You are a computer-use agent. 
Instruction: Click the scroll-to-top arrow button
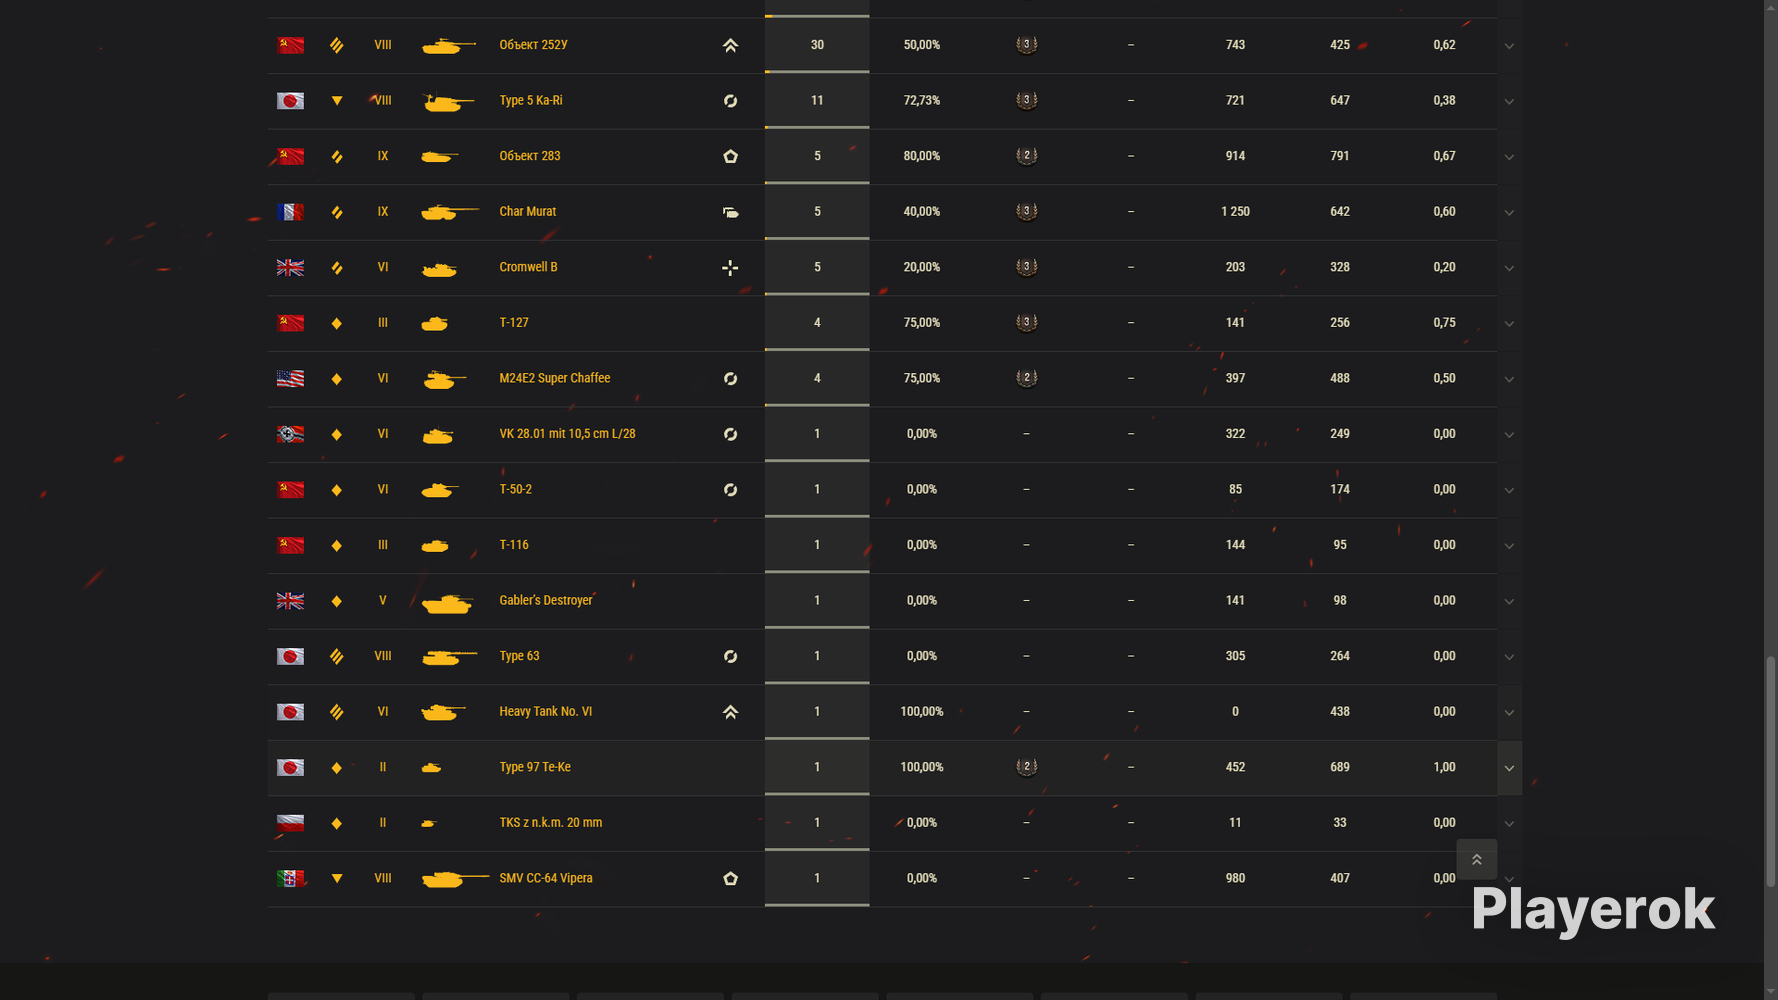click(x=1476, y=860)
